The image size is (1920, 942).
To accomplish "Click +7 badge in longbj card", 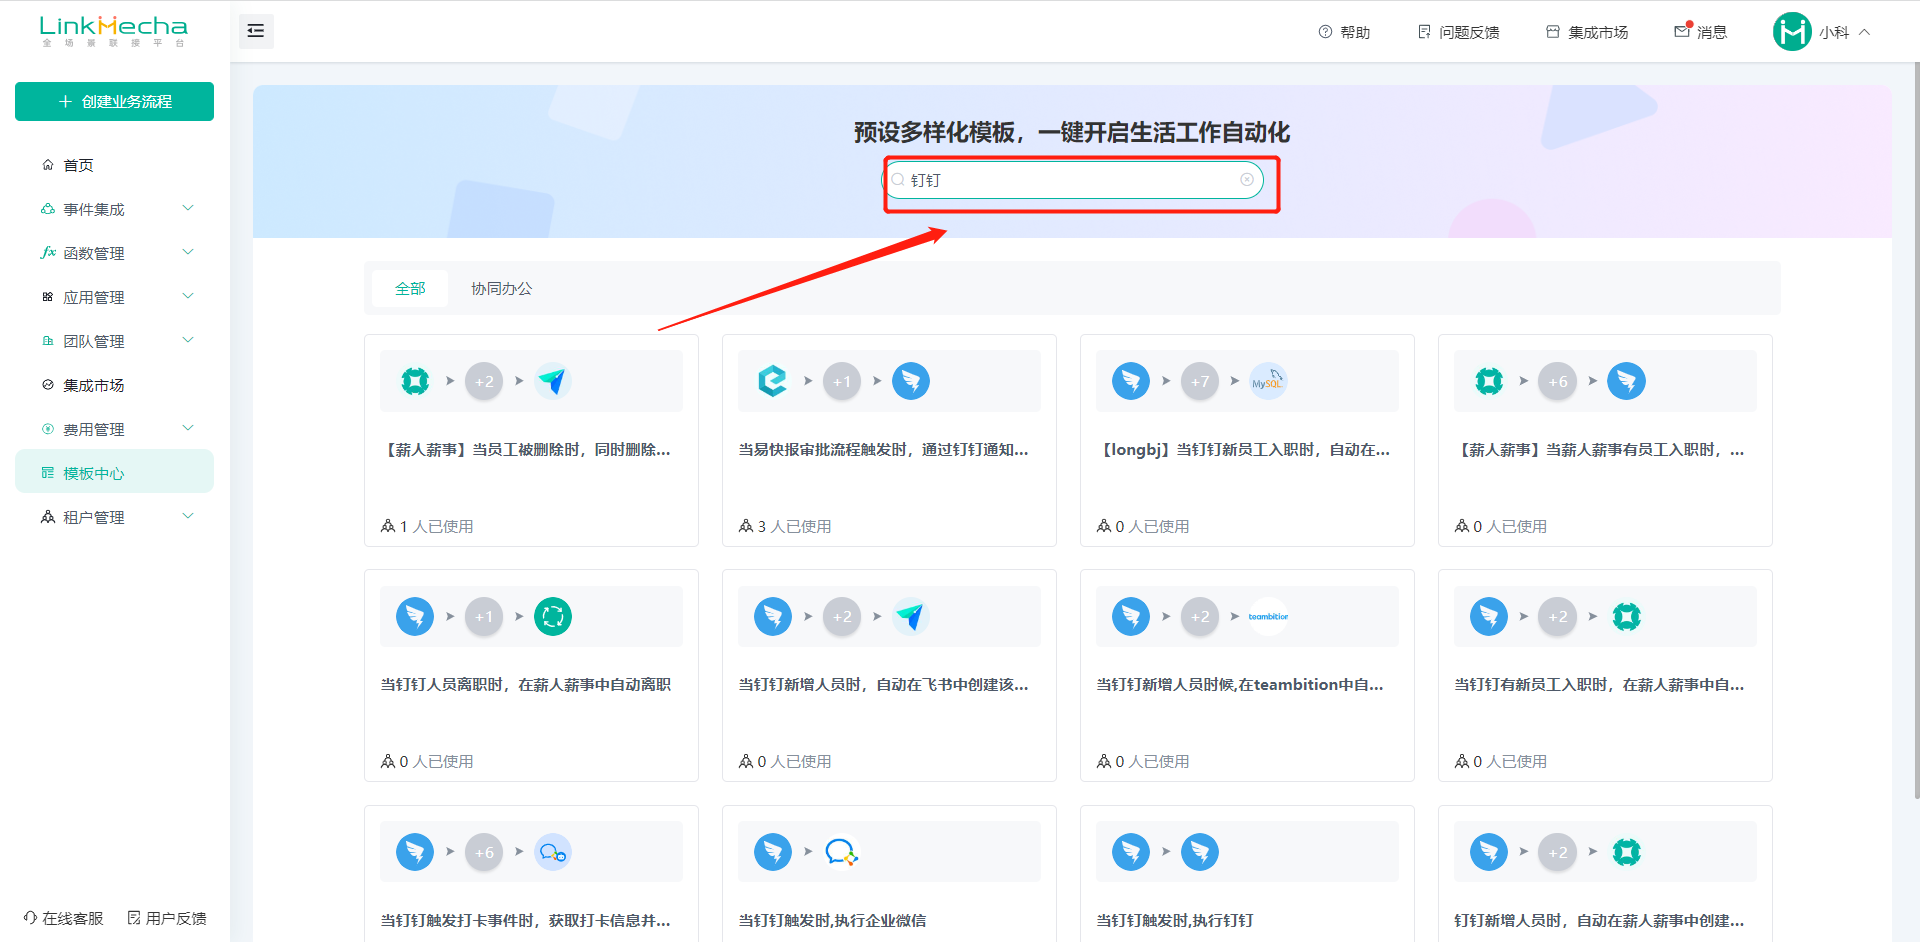I will point(1200,381).
